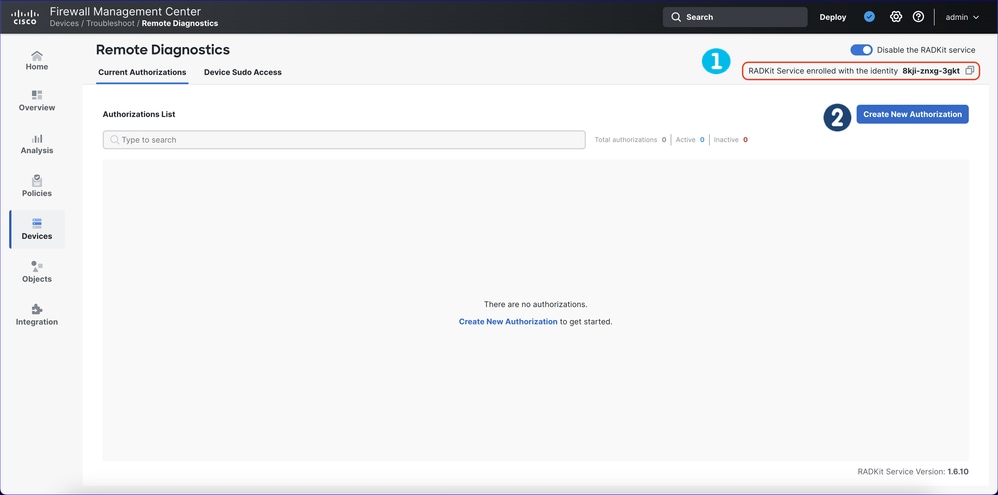
Task: Click the Deploy menu item
Action: click(x=833, y=17)
